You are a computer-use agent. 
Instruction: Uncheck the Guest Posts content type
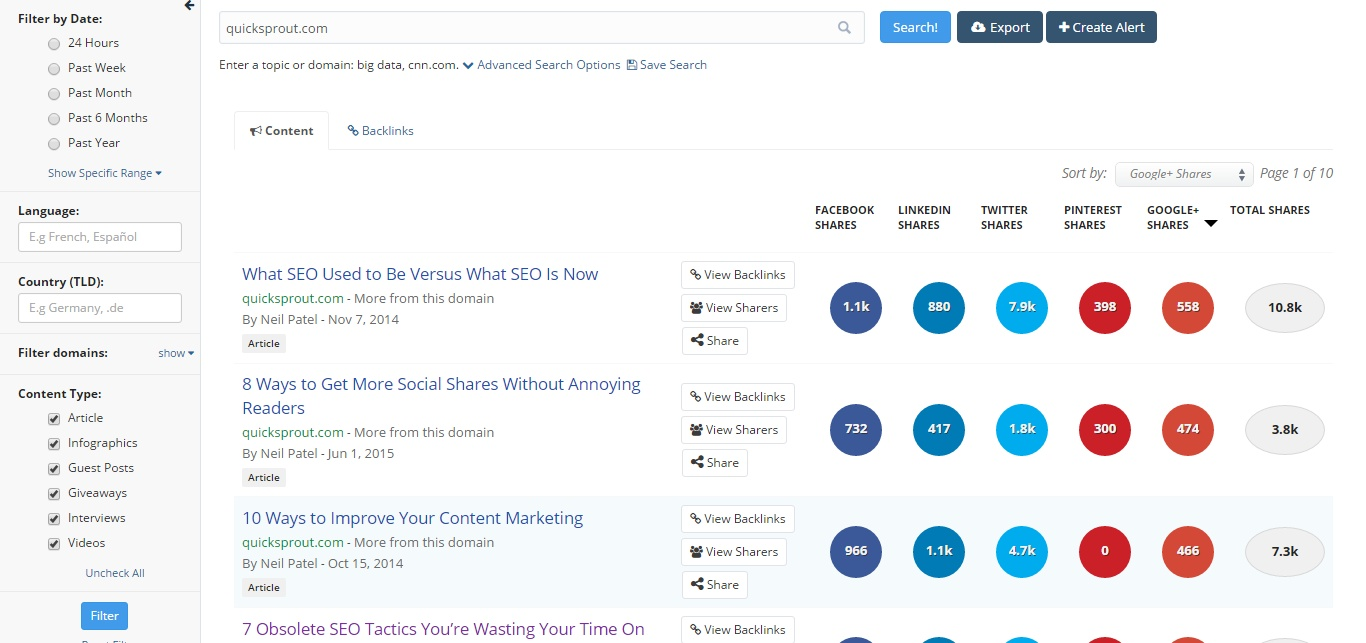coord(54,468)
